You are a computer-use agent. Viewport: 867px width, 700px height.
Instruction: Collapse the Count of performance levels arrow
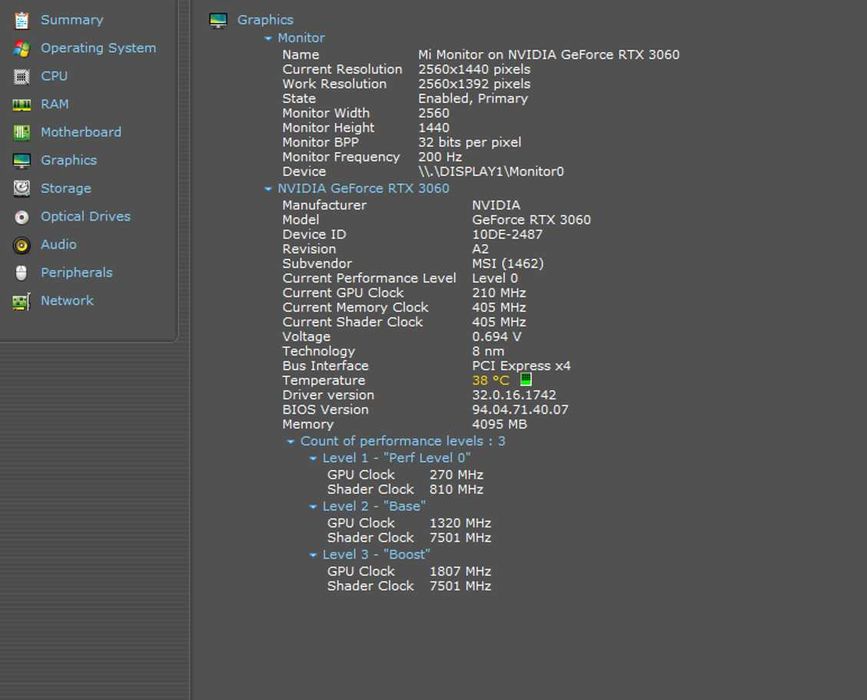(290, 441)
